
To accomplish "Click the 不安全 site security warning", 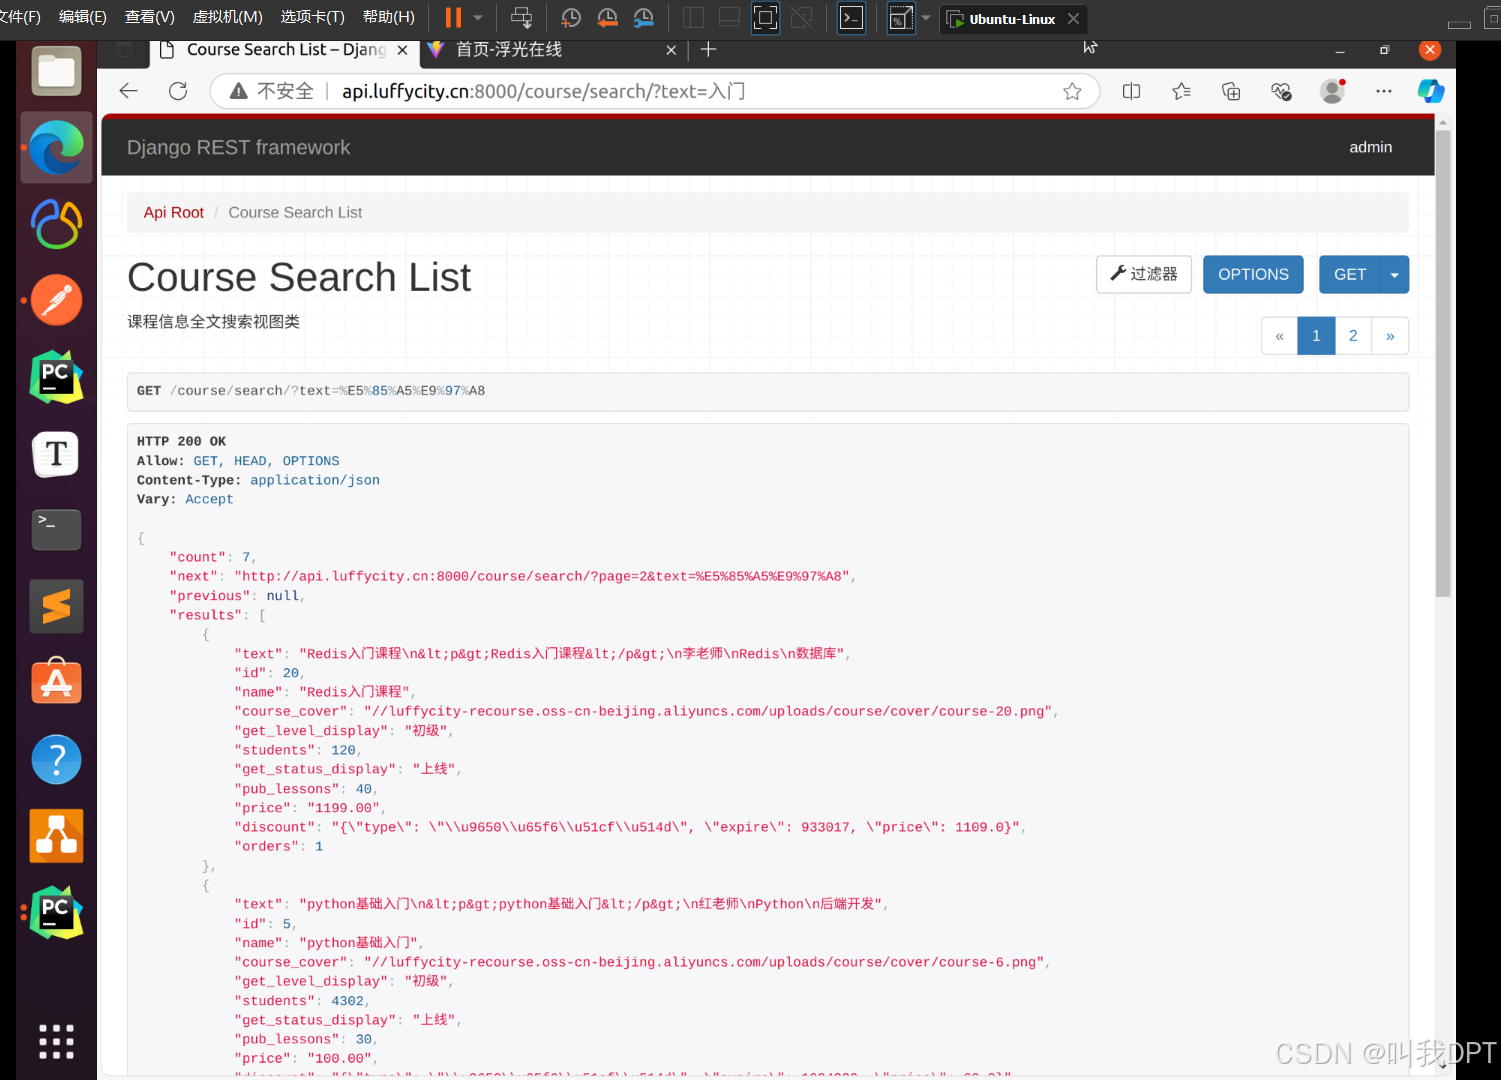I will (272, 91).
